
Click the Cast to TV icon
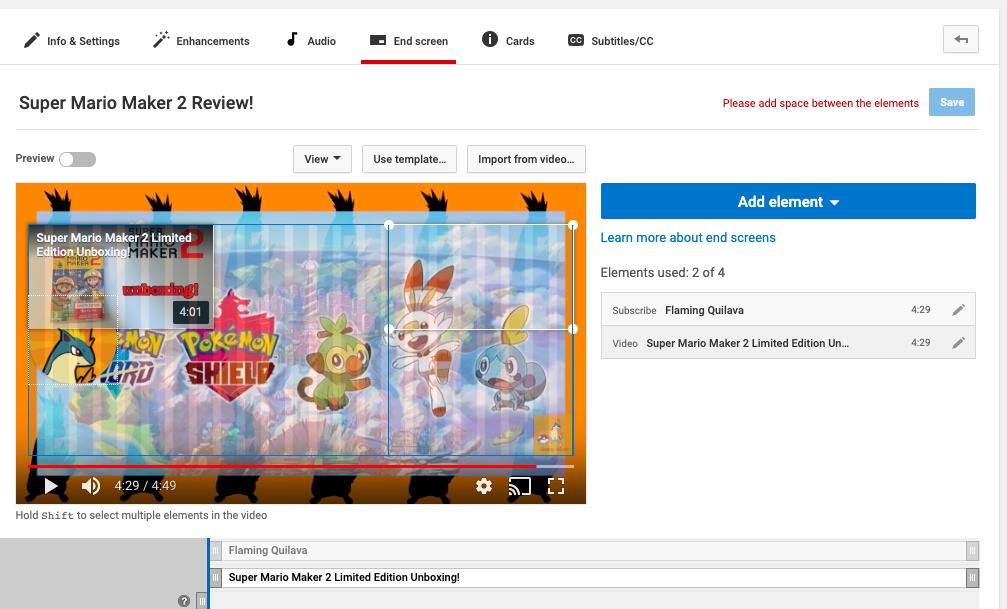point(520,486)
